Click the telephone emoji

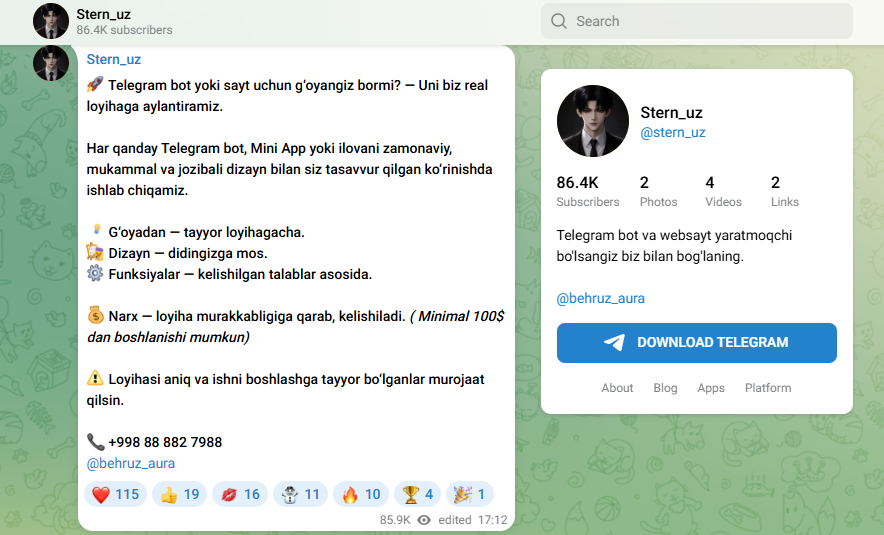pyautogui.click(x=95, y=441)
